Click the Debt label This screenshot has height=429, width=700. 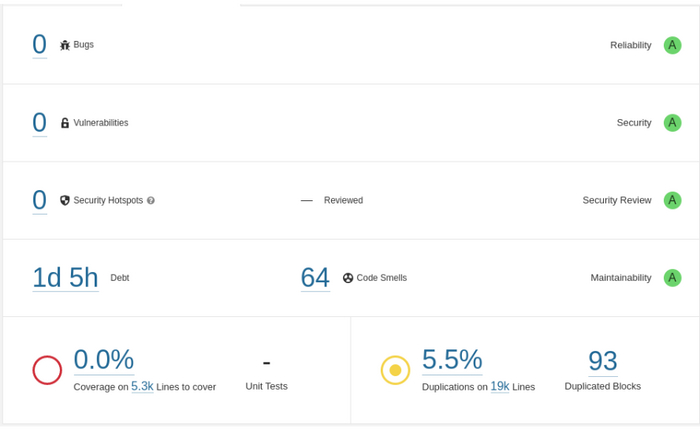[120, 278]
